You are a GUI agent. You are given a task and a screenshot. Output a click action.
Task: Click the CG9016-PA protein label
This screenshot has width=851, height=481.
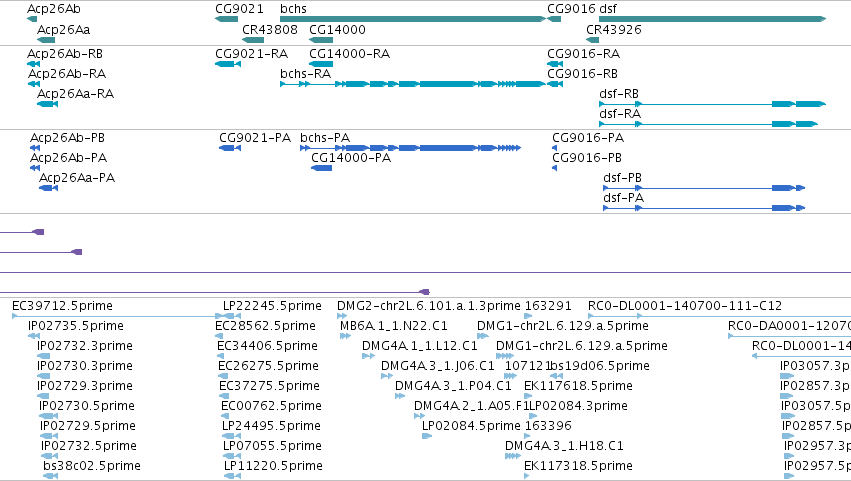tap(588, 138)
